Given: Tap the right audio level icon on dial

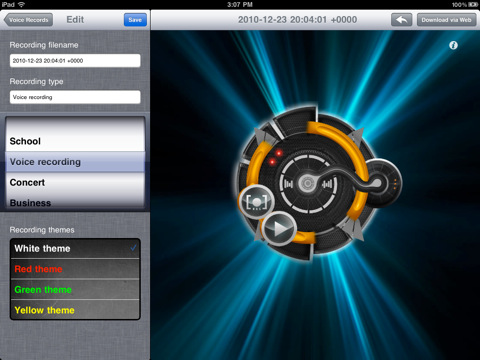Looking at the screenshot, I should (x=327, y=183).
